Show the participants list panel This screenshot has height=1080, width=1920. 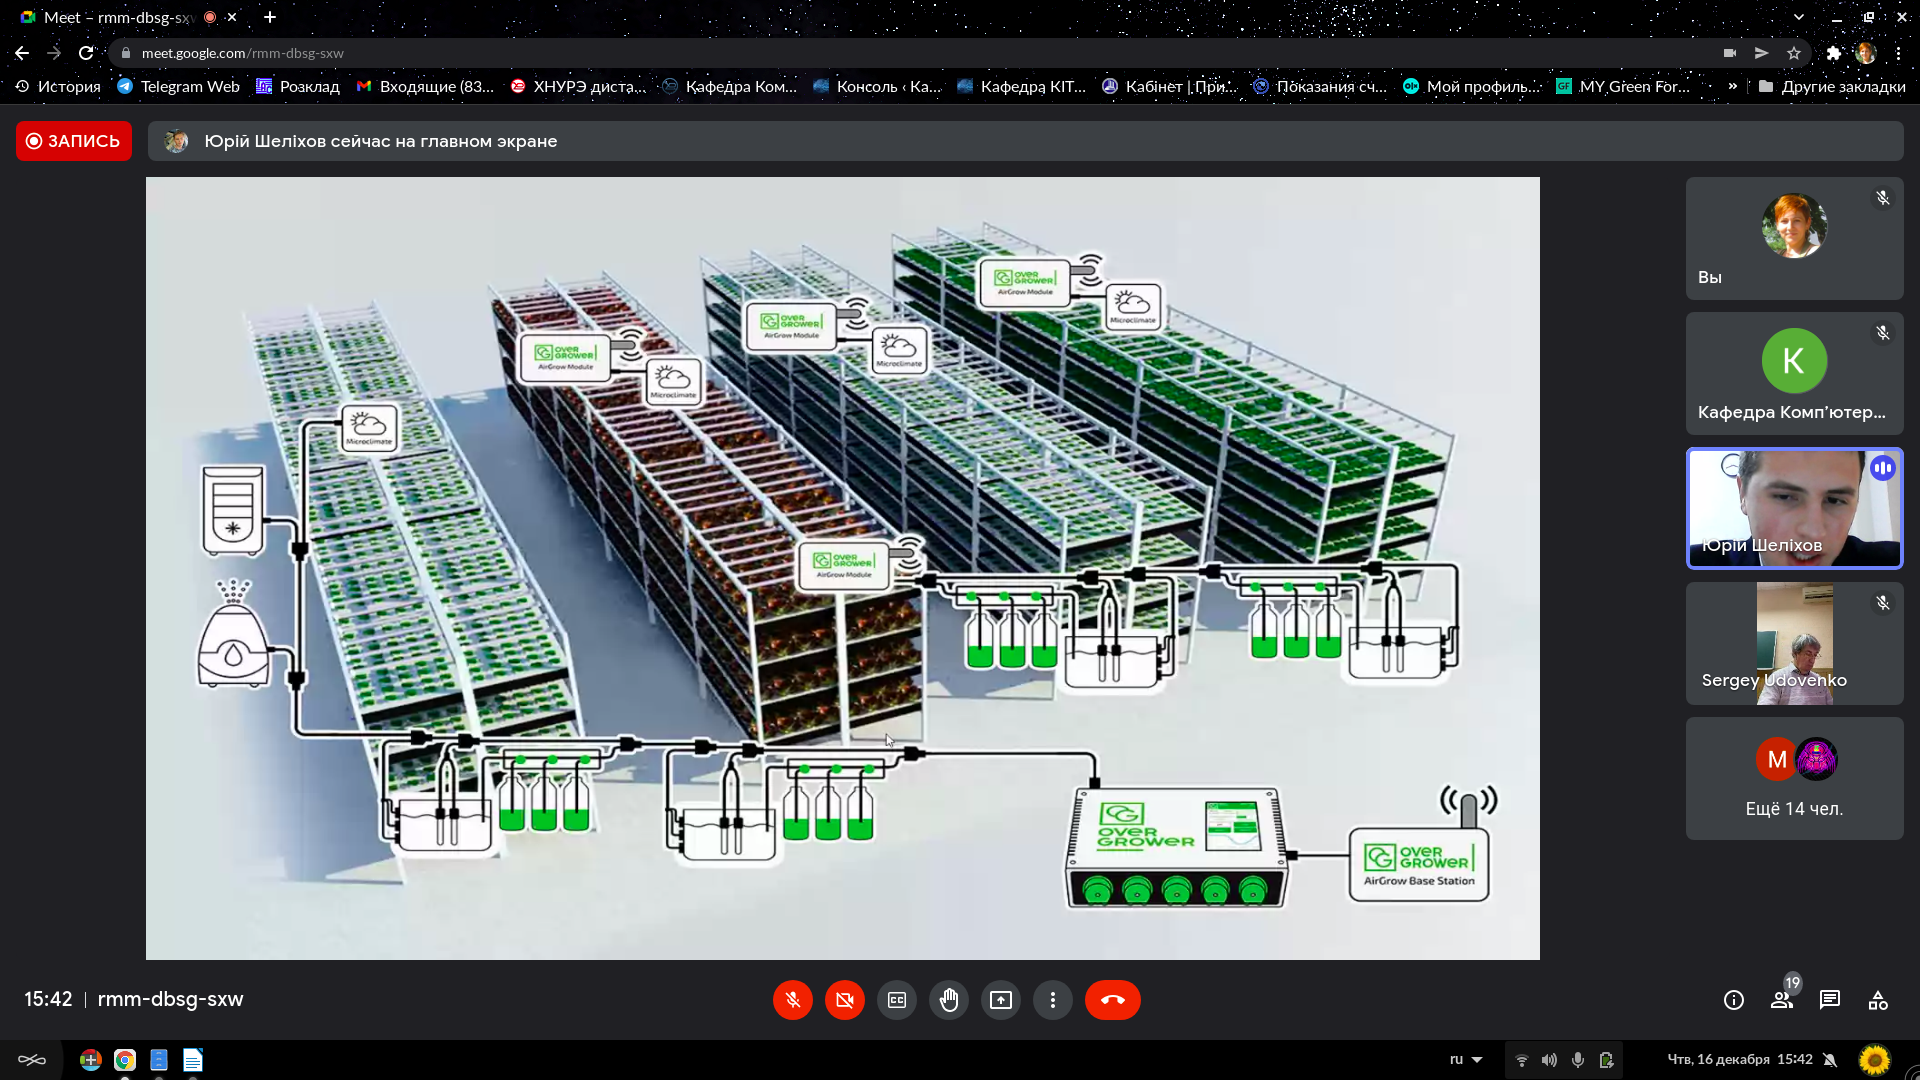[x=1782, y=1000]
